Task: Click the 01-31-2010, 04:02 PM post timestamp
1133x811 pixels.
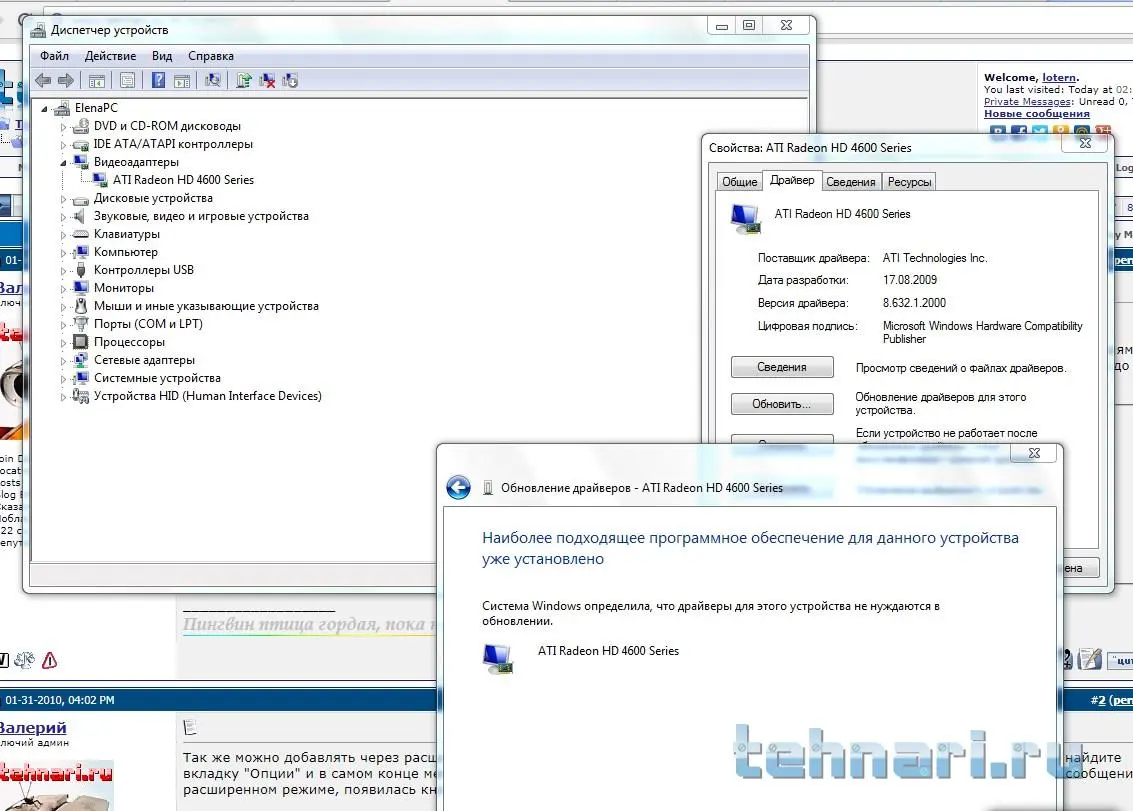Action: click(x=59, y=700)
